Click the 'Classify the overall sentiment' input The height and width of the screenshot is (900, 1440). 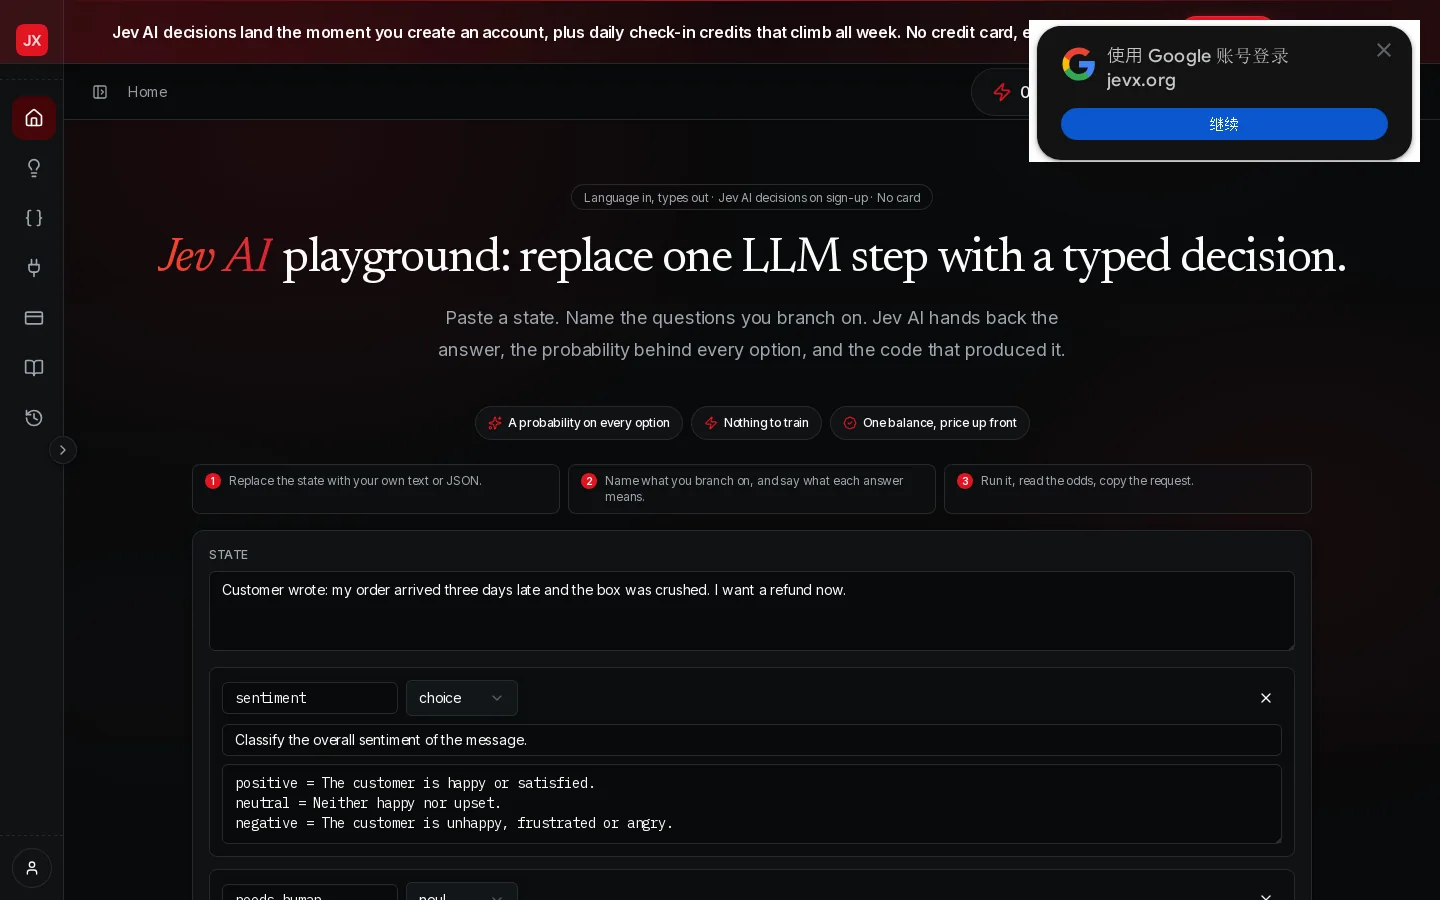(752, 740)
